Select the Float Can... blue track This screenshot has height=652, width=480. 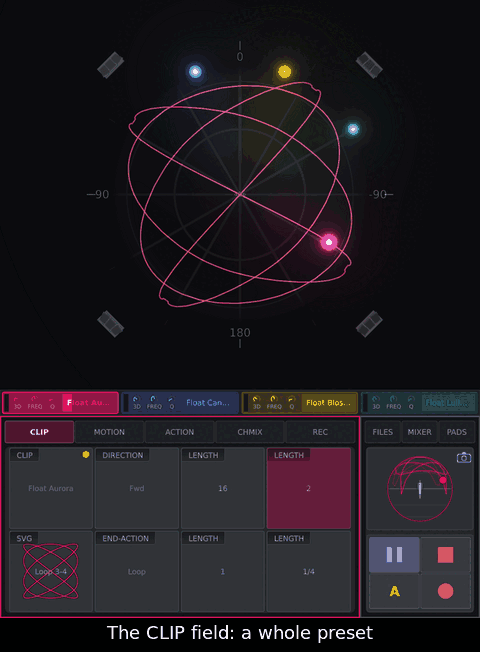pos(180,403)
